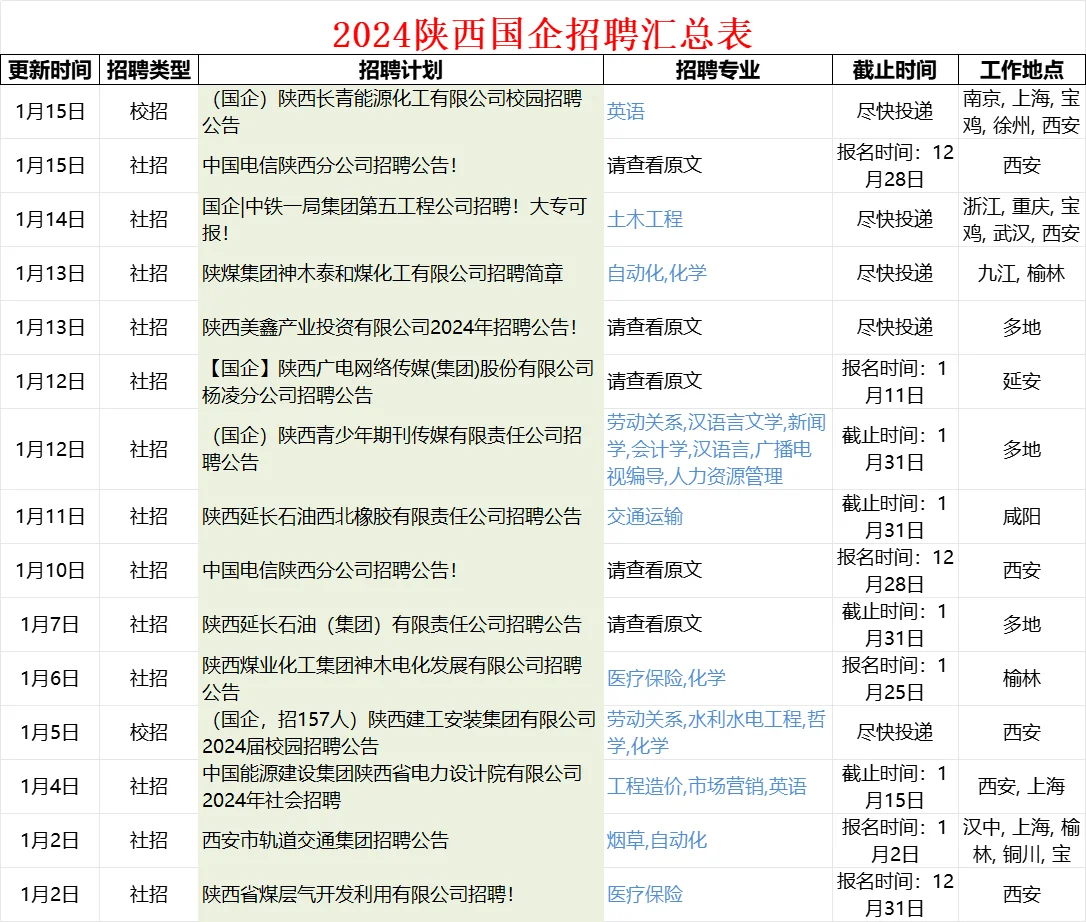This screenshot has width=1086, height=922.
Task: Select the 尽快投递 cell for 中铁一局
Action: point(895,219)
